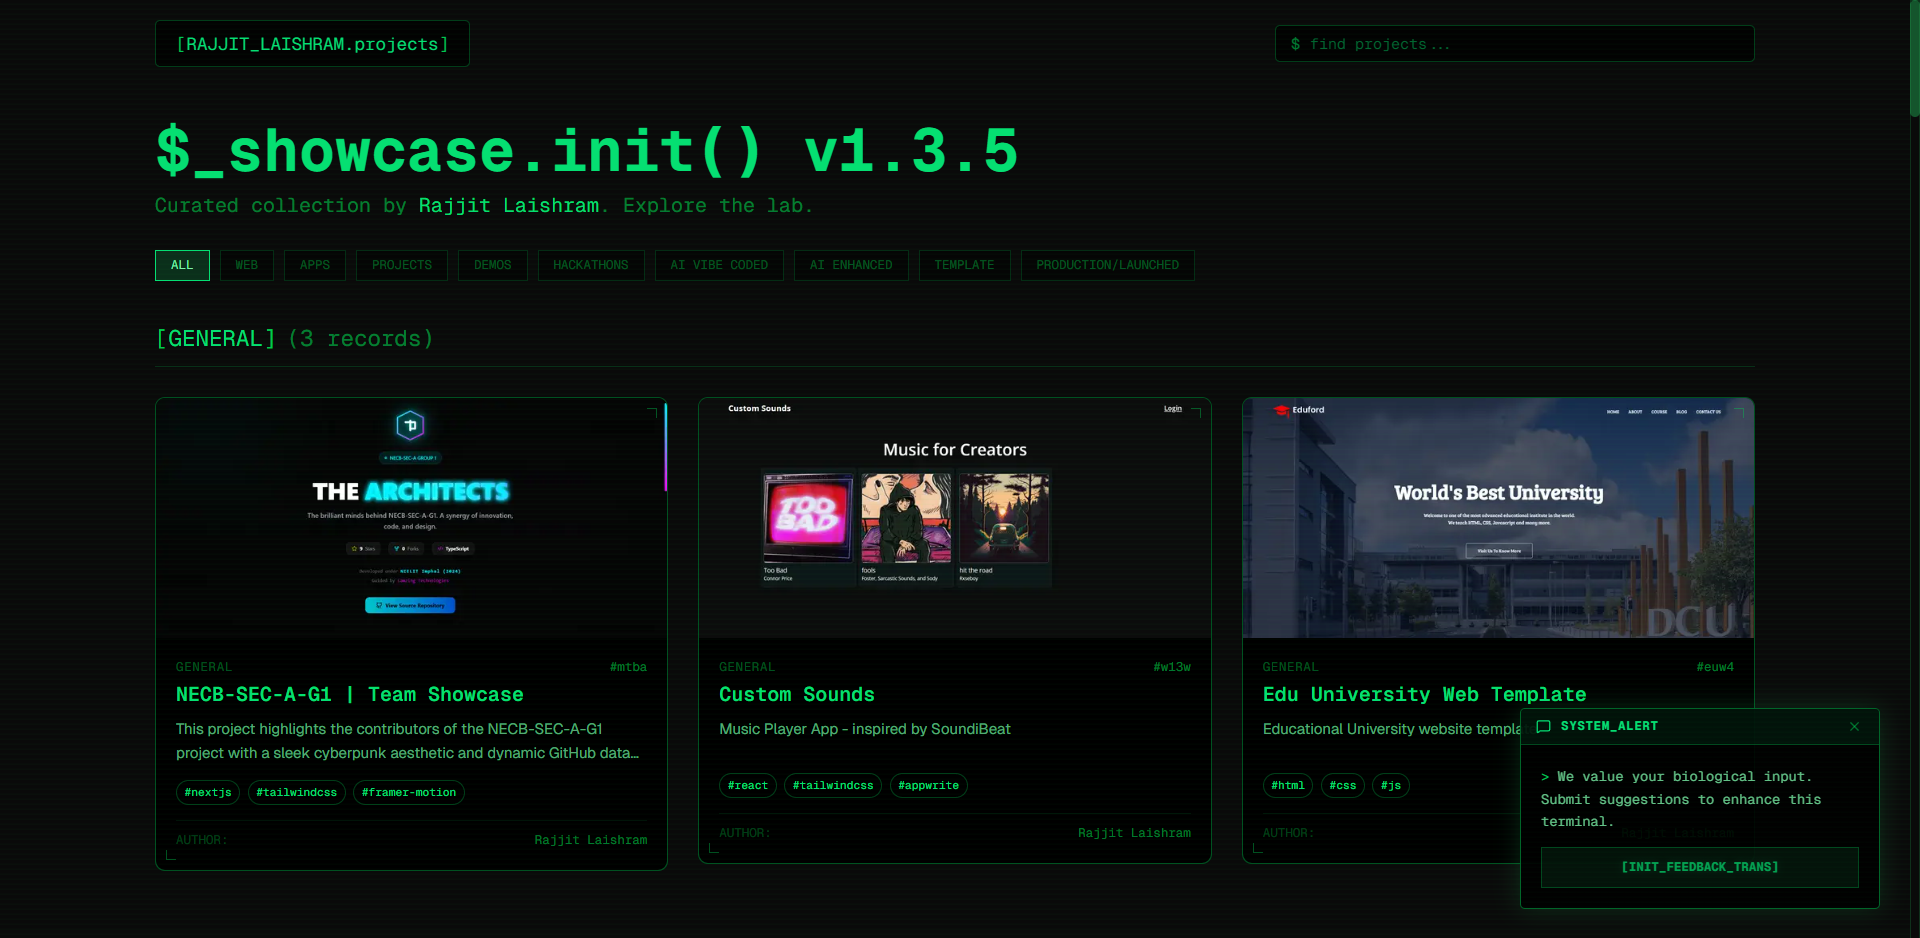Click the #nextjs tag
The height and width of the screenshot is (938, 1920).
pos(208,793)
